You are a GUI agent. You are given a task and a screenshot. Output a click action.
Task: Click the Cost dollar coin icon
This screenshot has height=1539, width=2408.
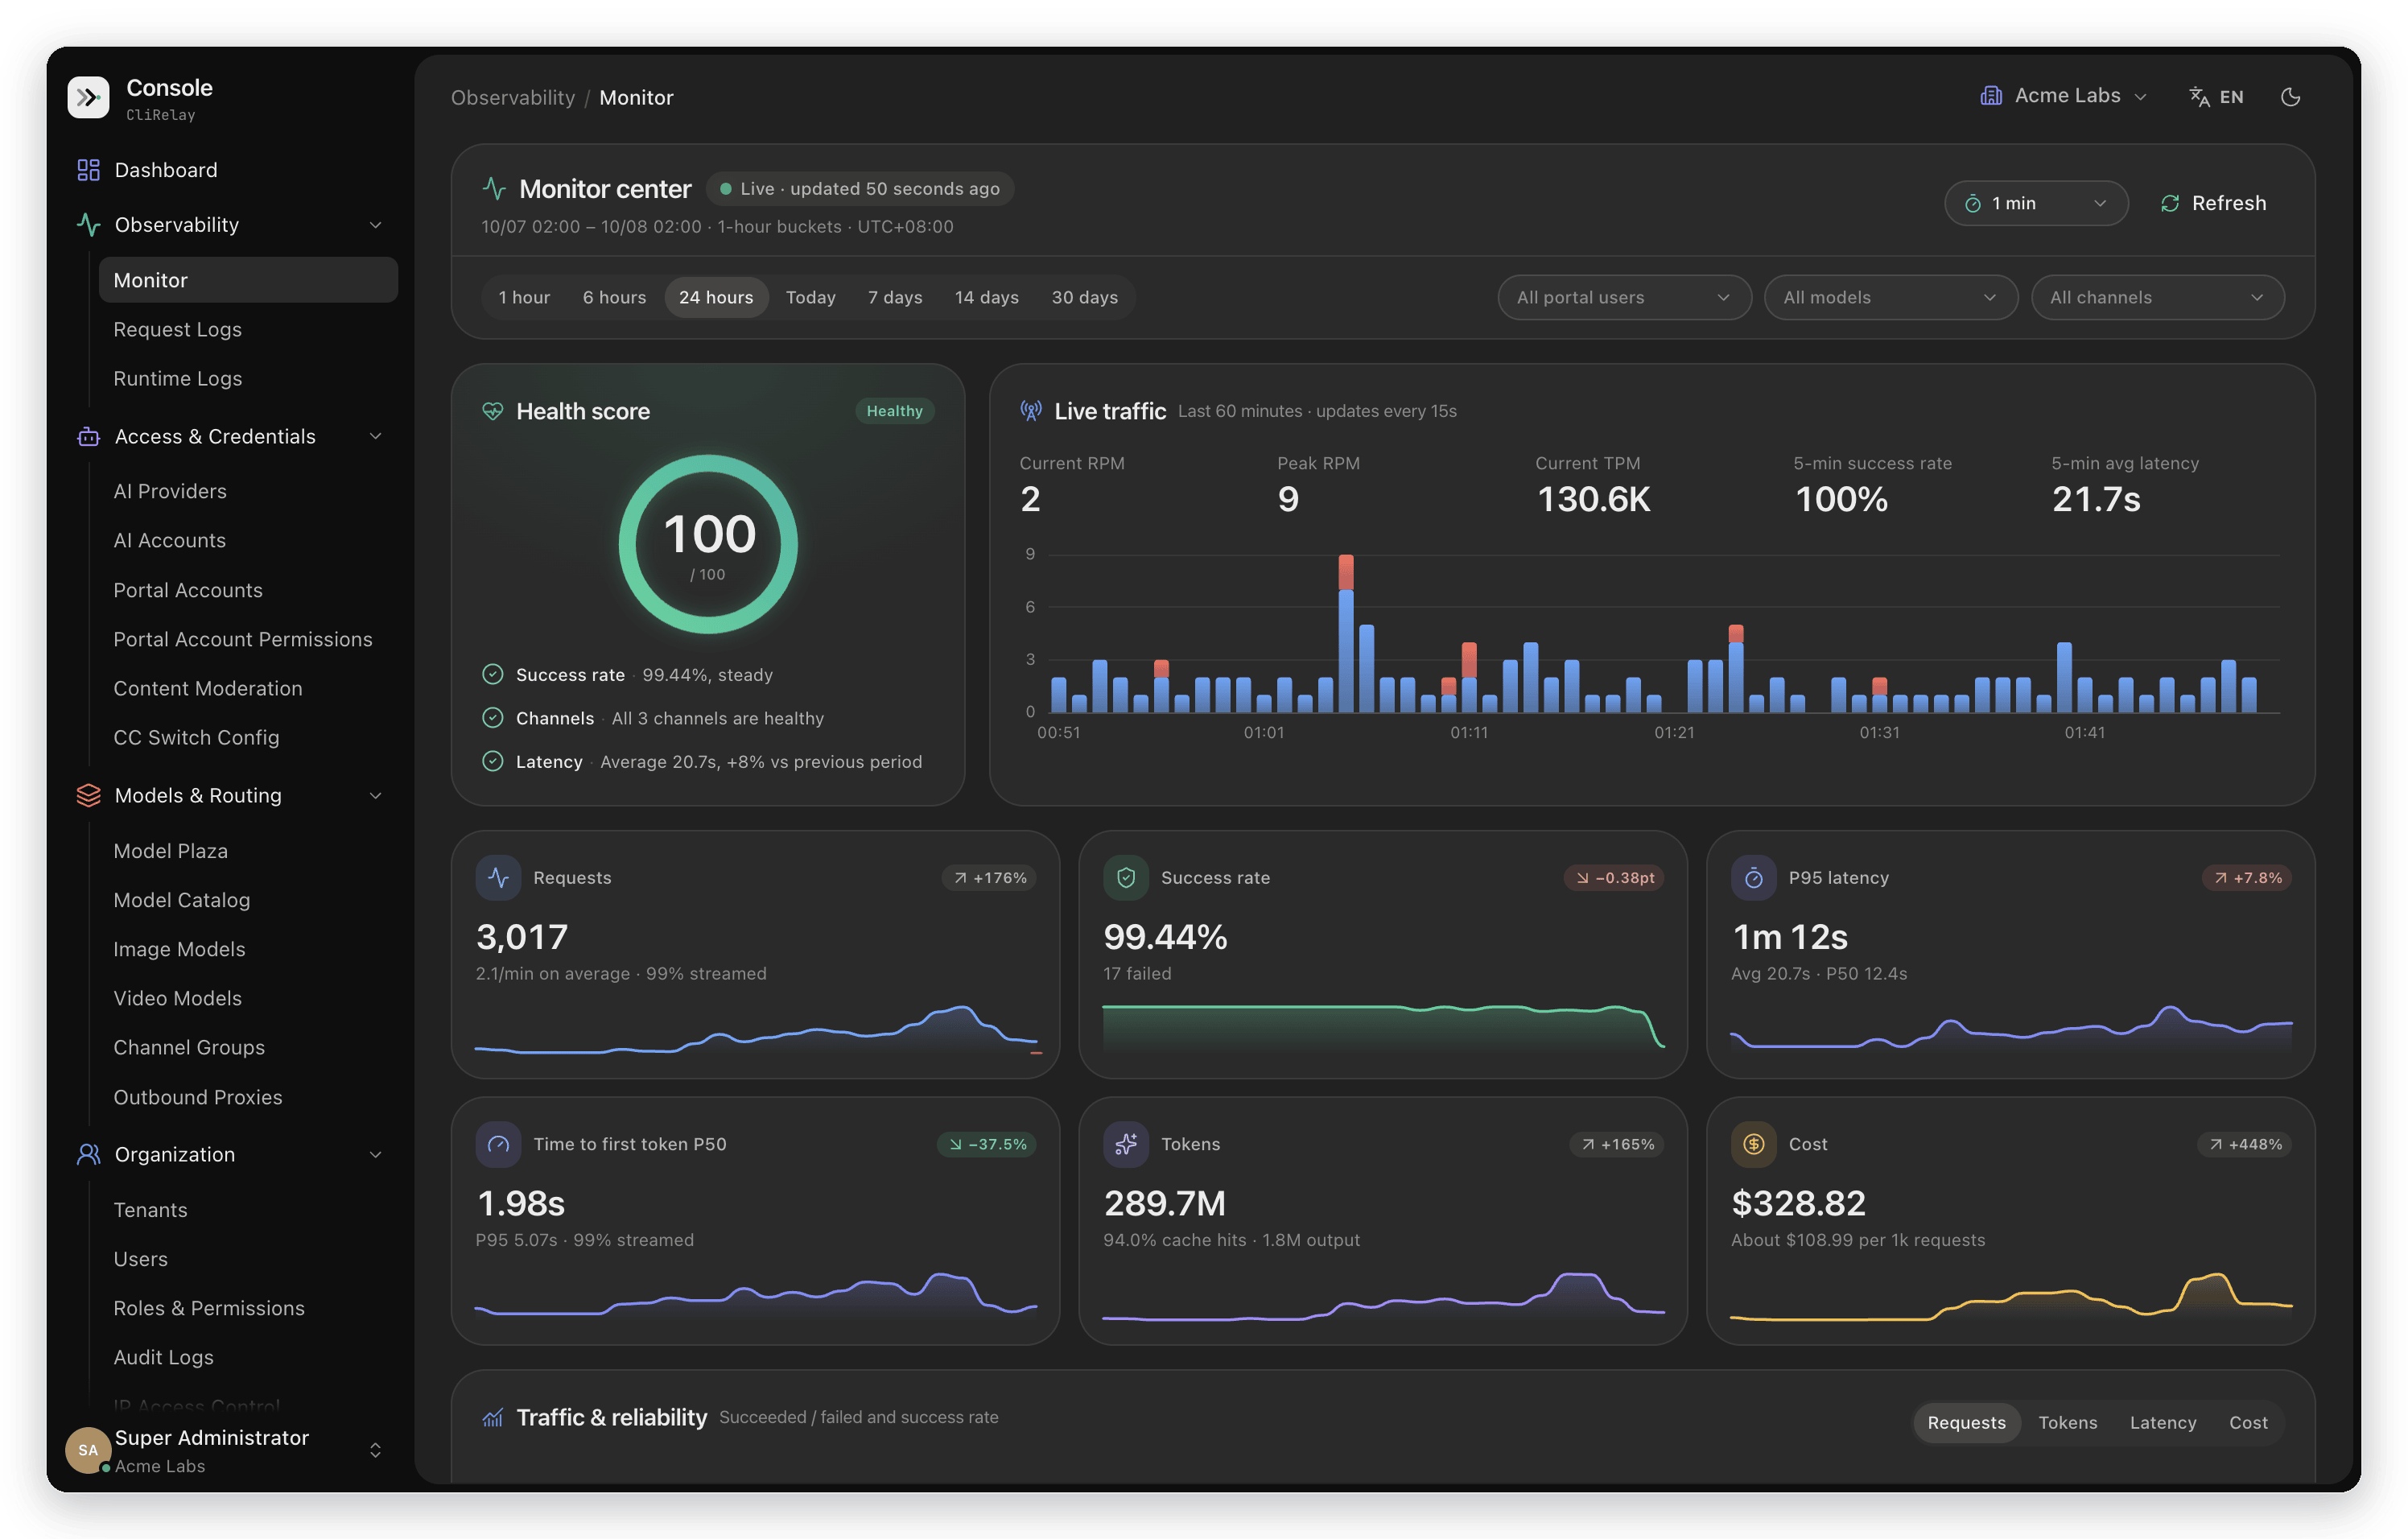pyautogui.click(x=1754, y=1144)
